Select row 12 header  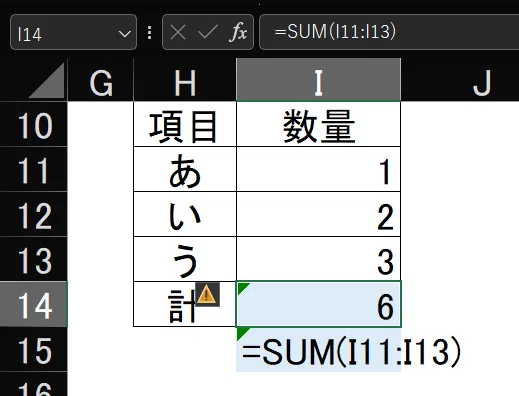pos(34,214)
